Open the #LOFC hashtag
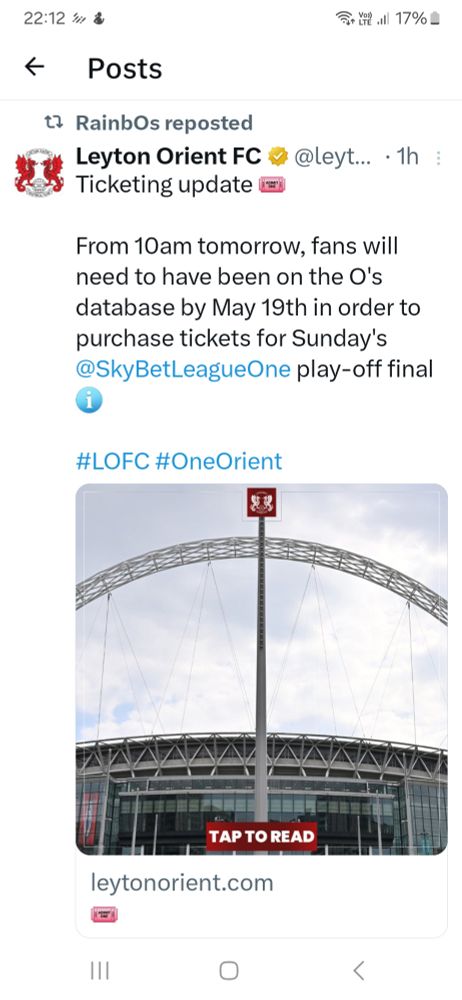 [x=112, y=461]
